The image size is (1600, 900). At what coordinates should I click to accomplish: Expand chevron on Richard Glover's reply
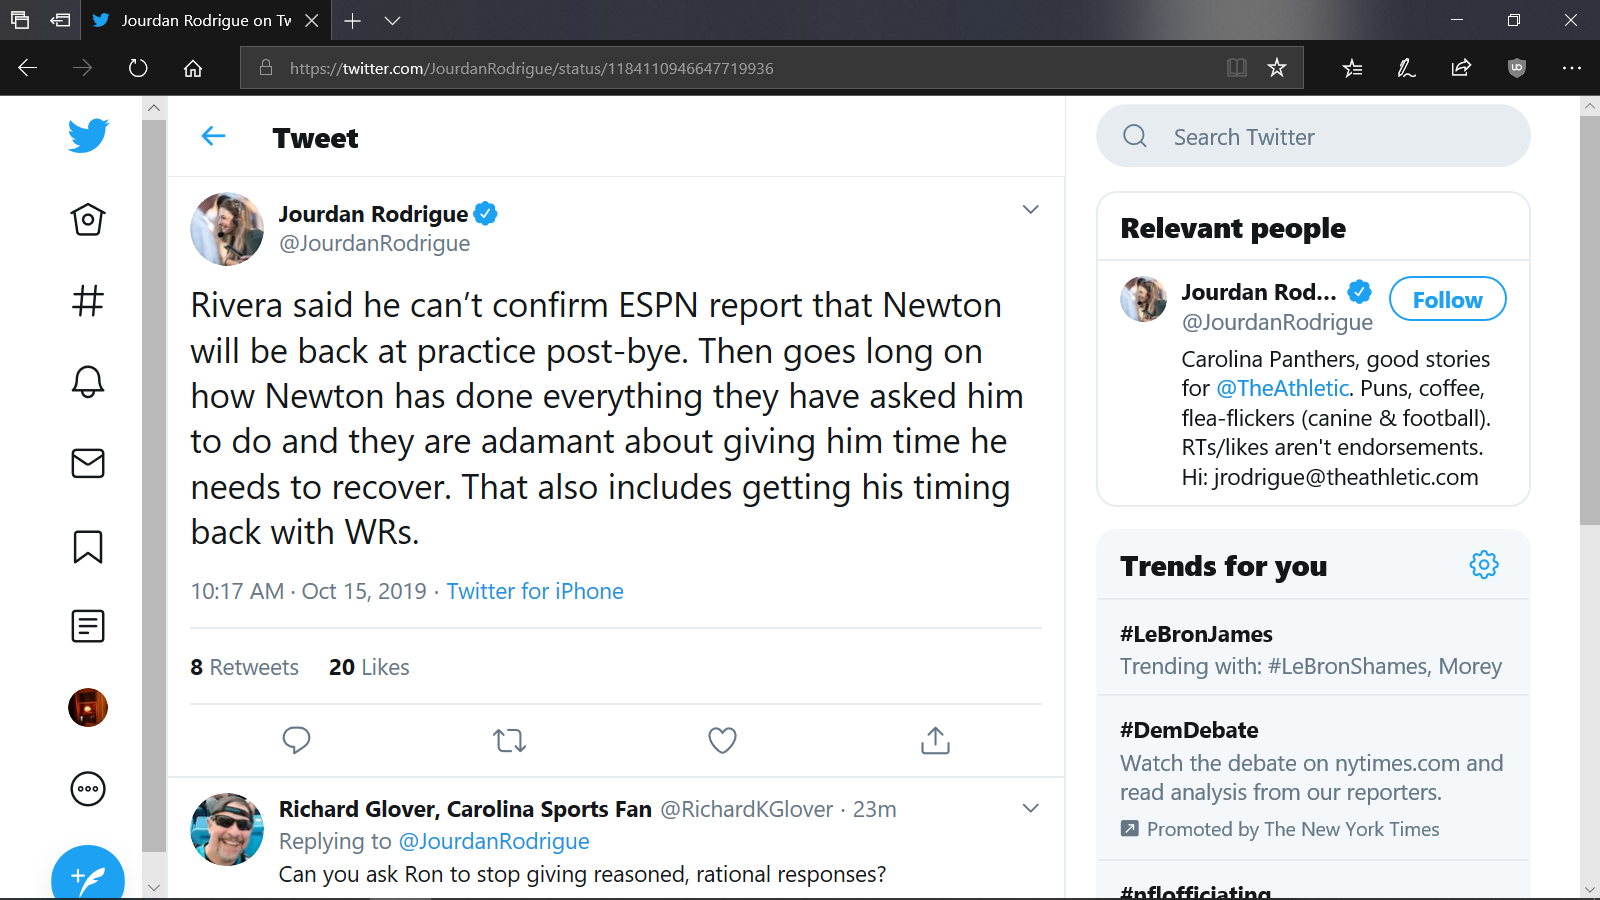click(1031, 808)
